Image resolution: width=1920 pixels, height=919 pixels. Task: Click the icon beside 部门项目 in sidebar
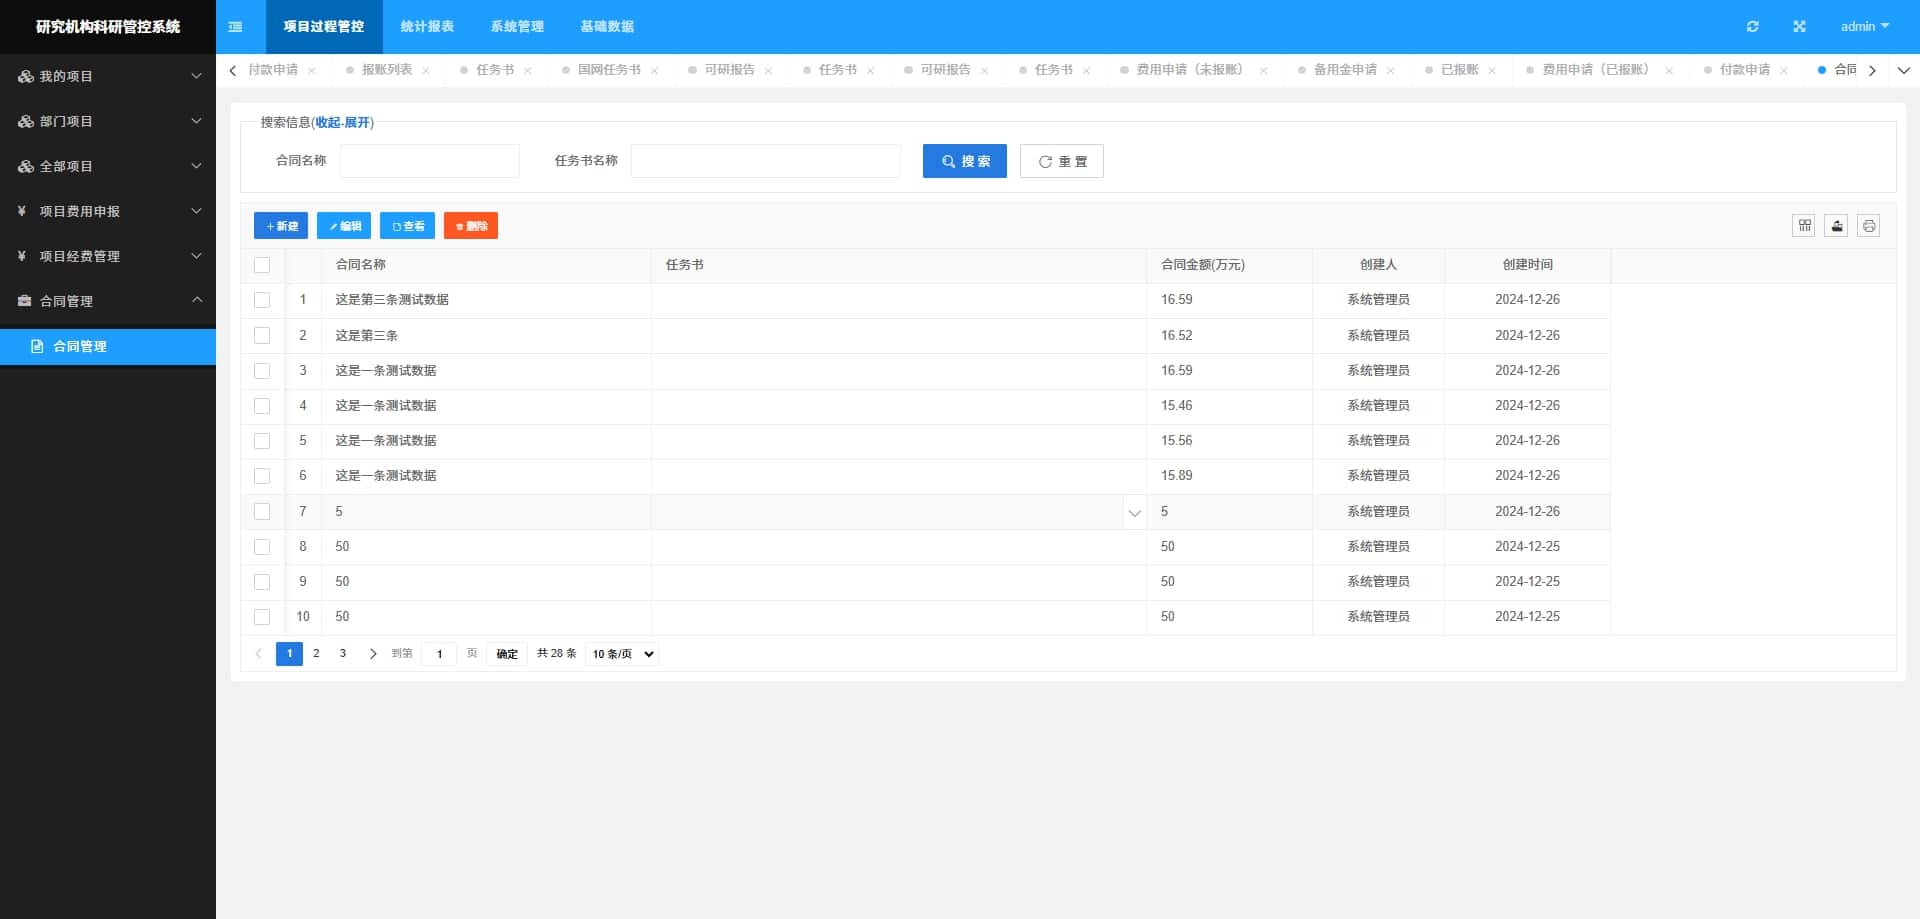[x=25, y=122]
